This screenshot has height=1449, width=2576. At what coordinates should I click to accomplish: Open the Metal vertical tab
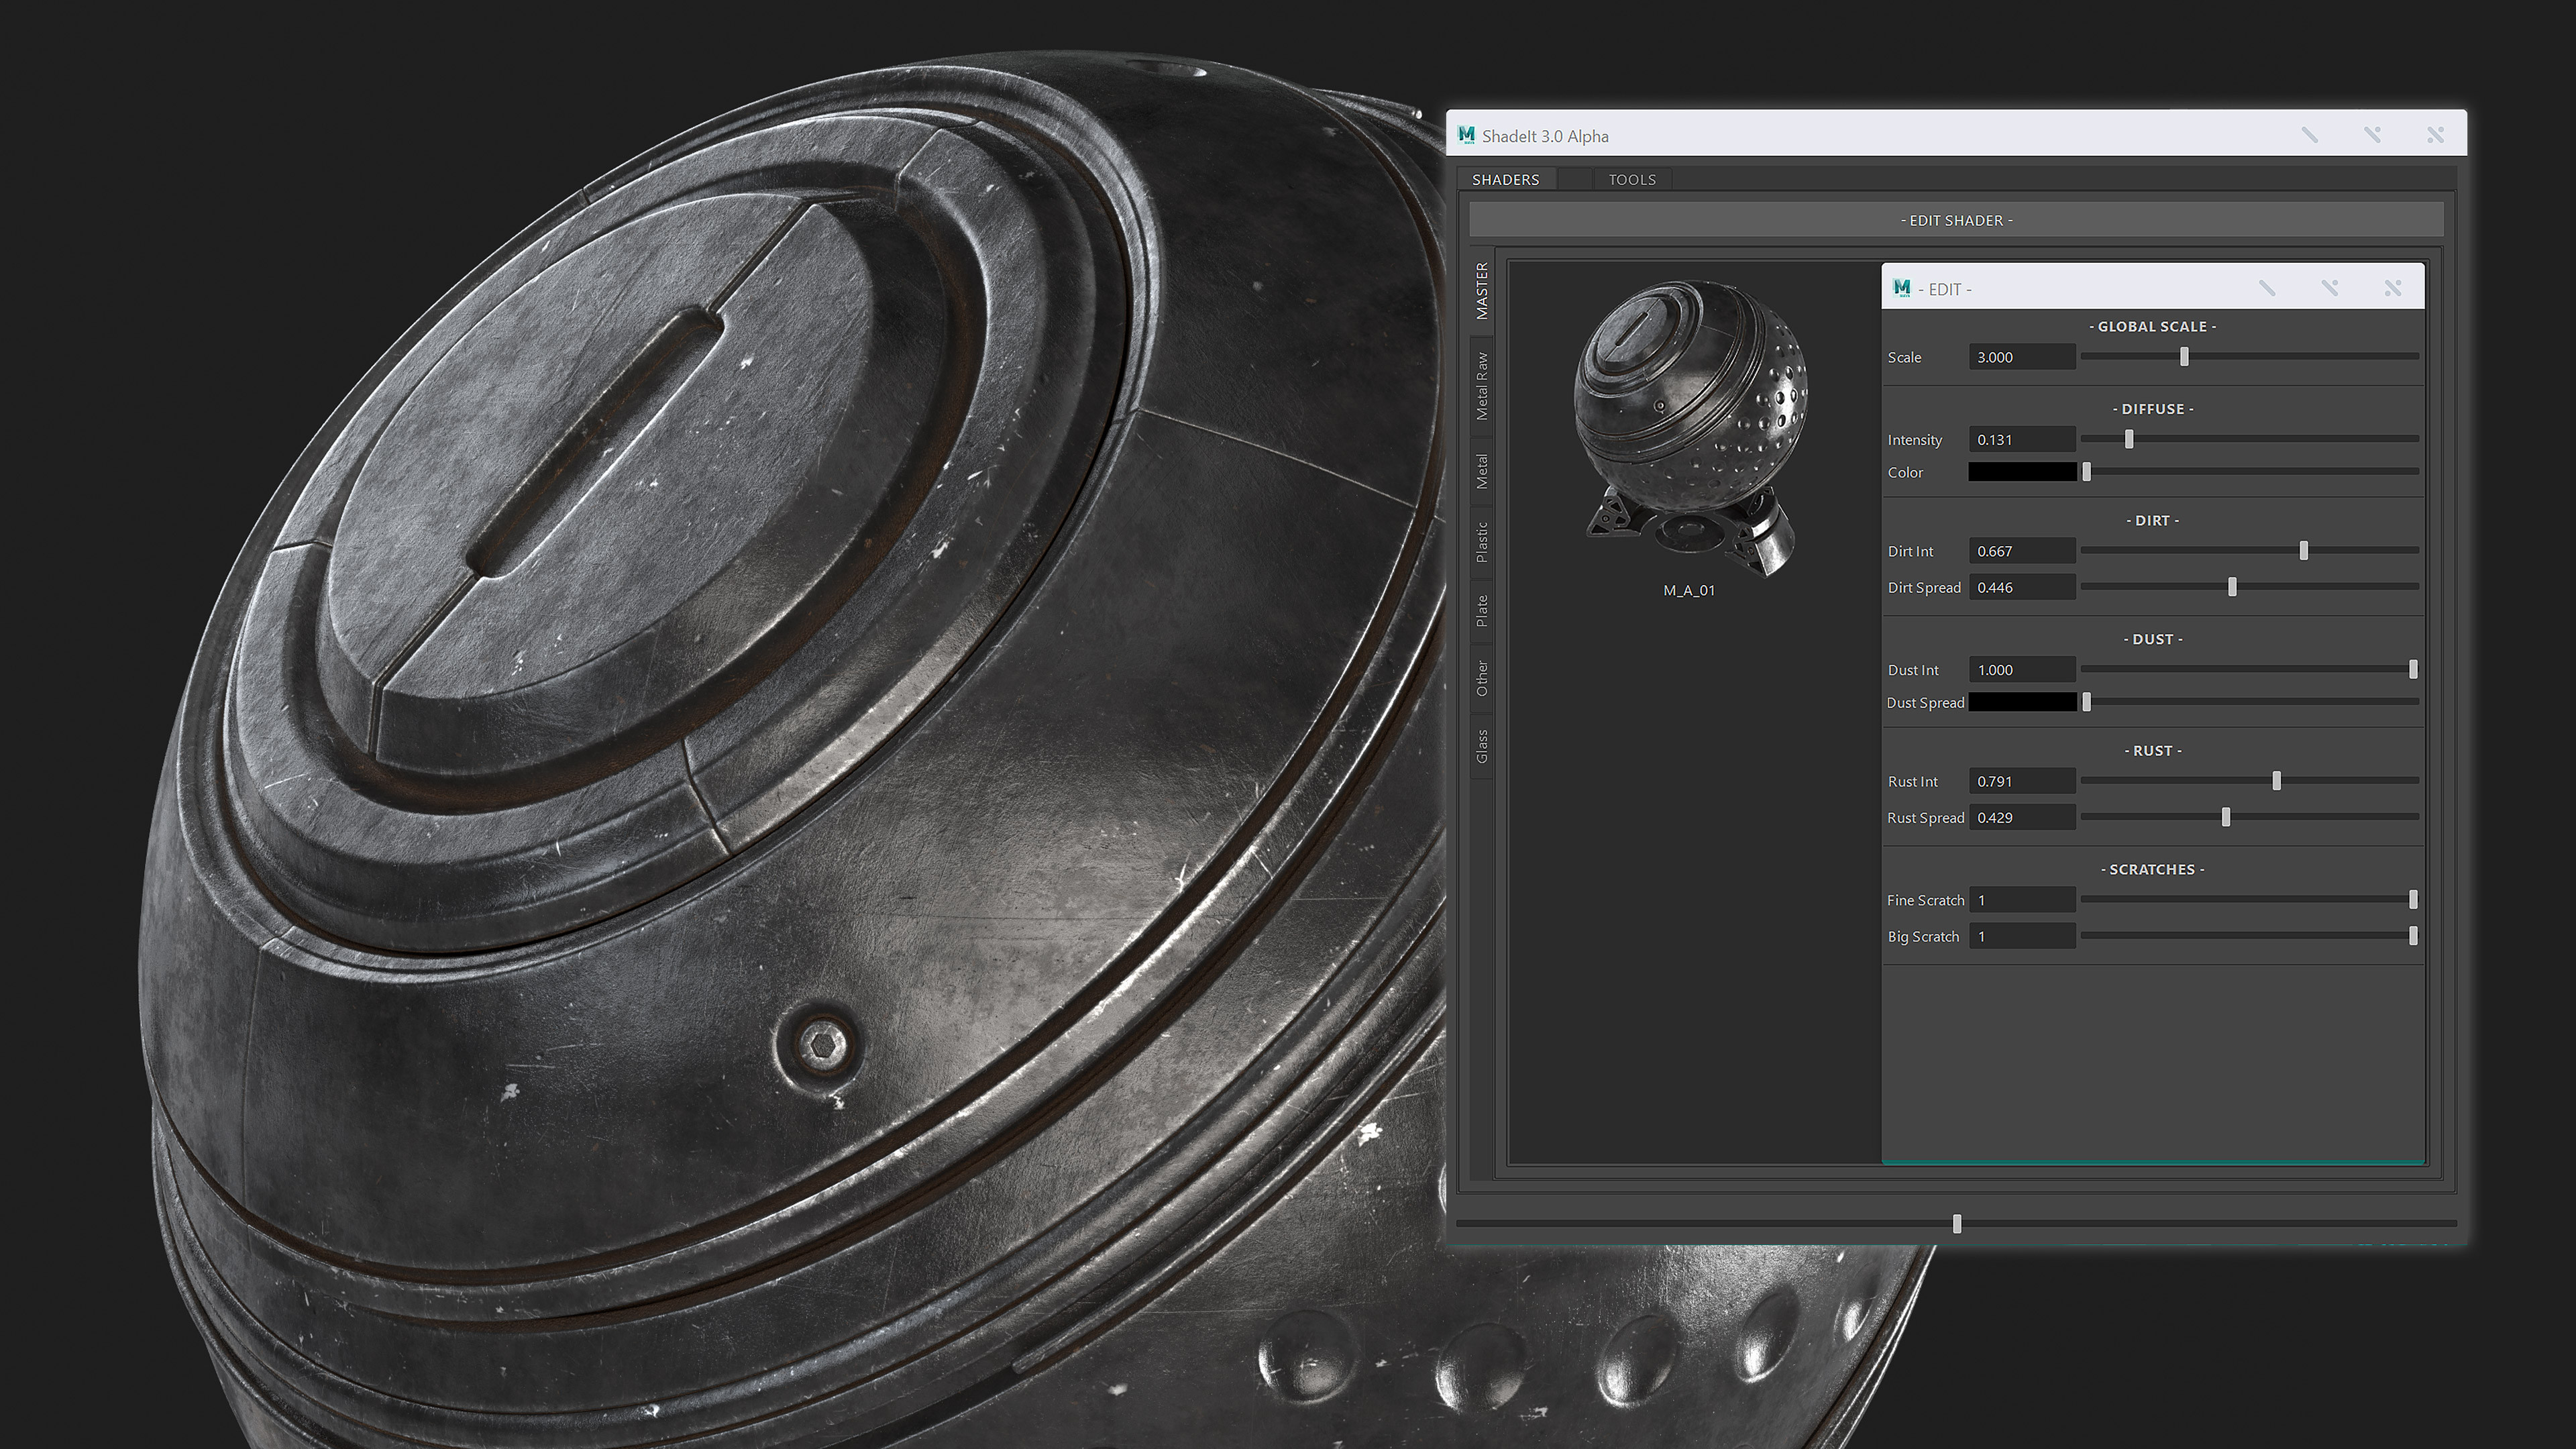[1482, 471]
